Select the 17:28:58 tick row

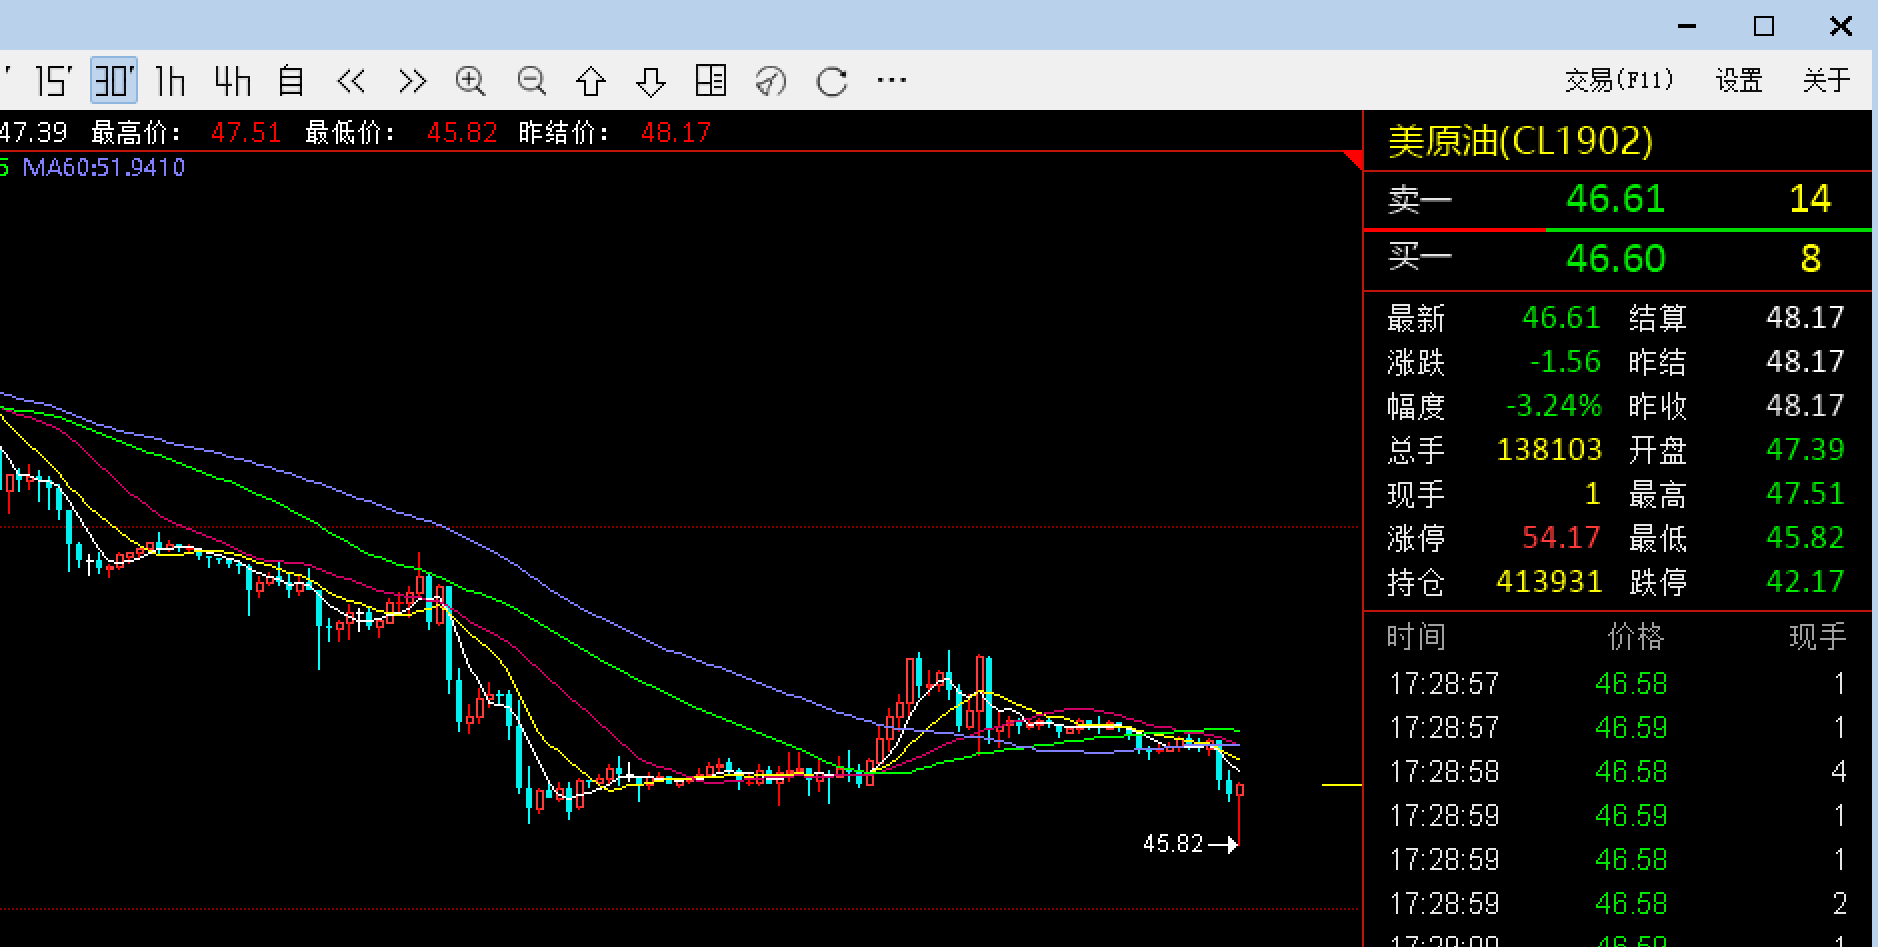[x=1618, y=772]
